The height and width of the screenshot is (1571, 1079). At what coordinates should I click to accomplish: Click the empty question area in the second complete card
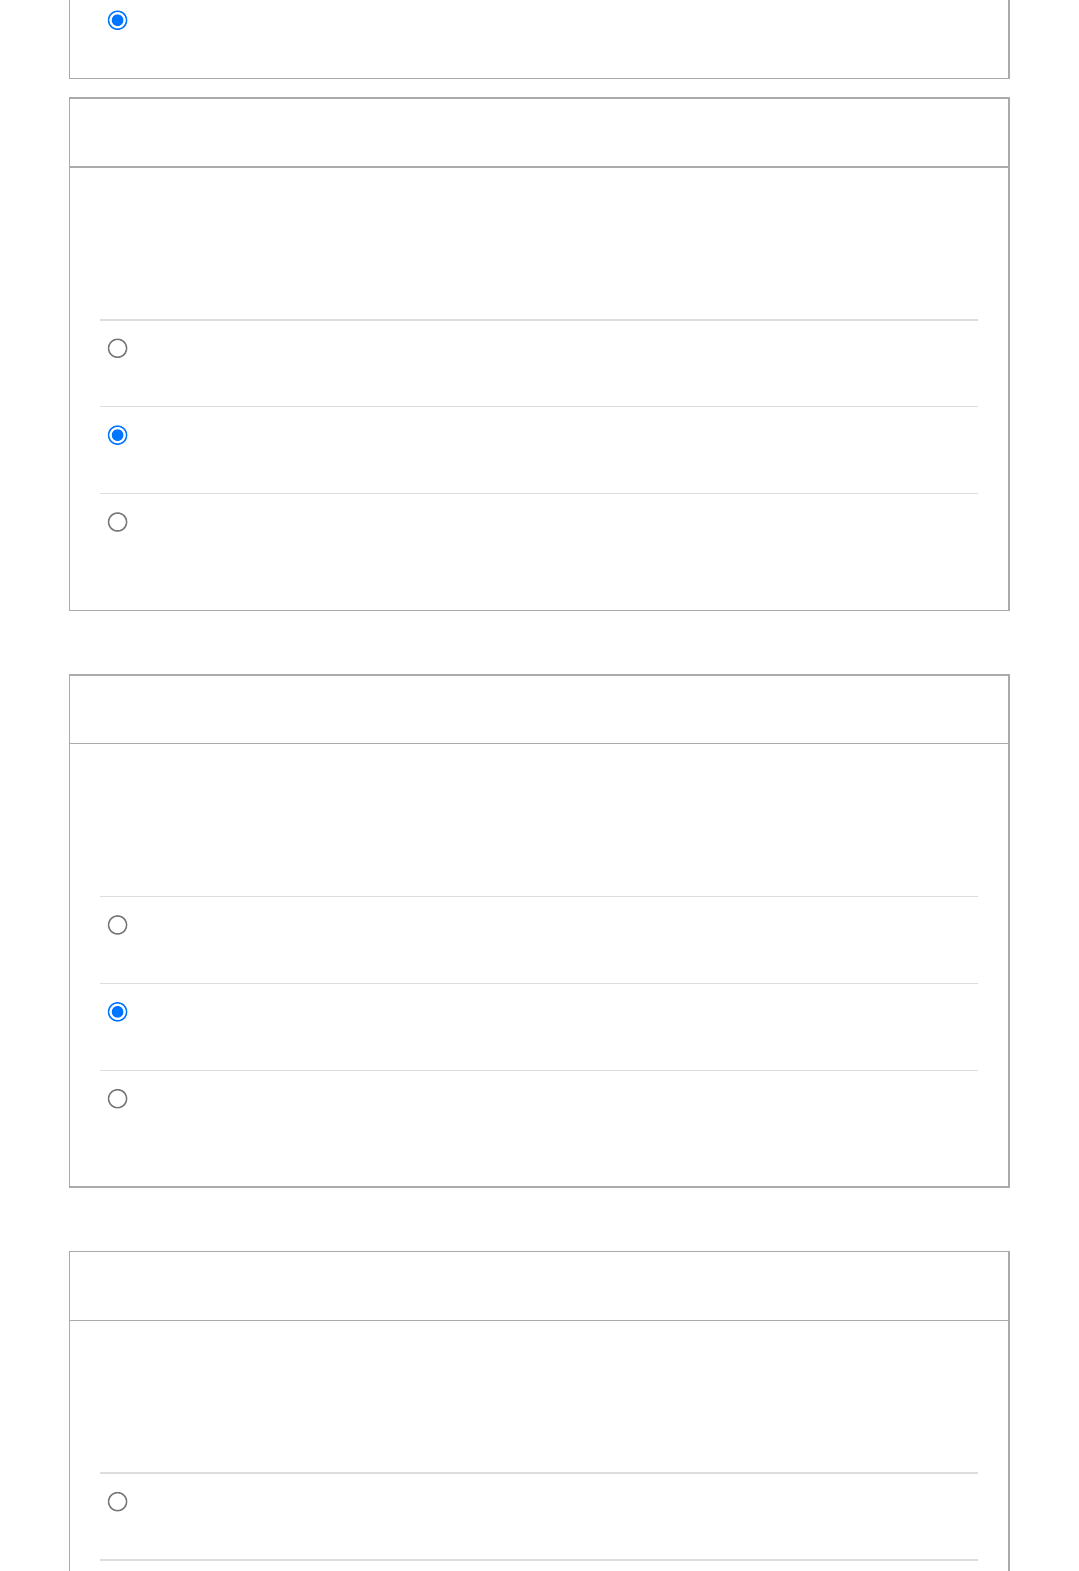(x=539, y=820)
